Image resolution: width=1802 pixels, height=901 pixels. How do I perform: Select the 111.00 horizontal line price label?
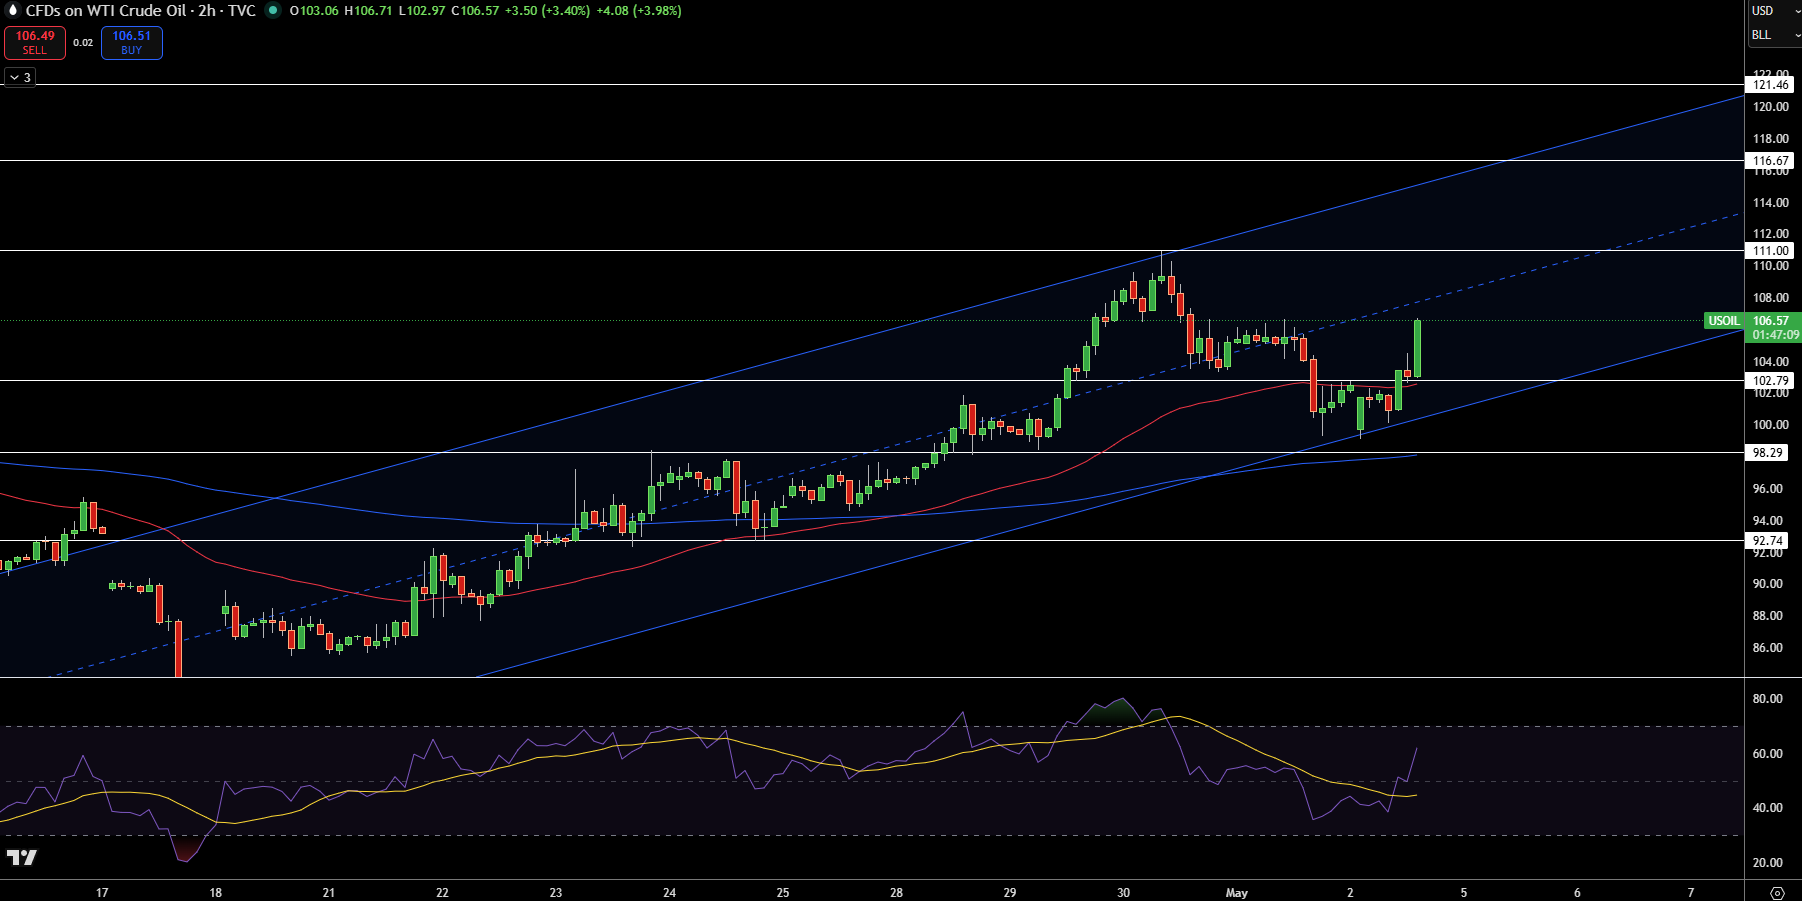coord(1771,251)
